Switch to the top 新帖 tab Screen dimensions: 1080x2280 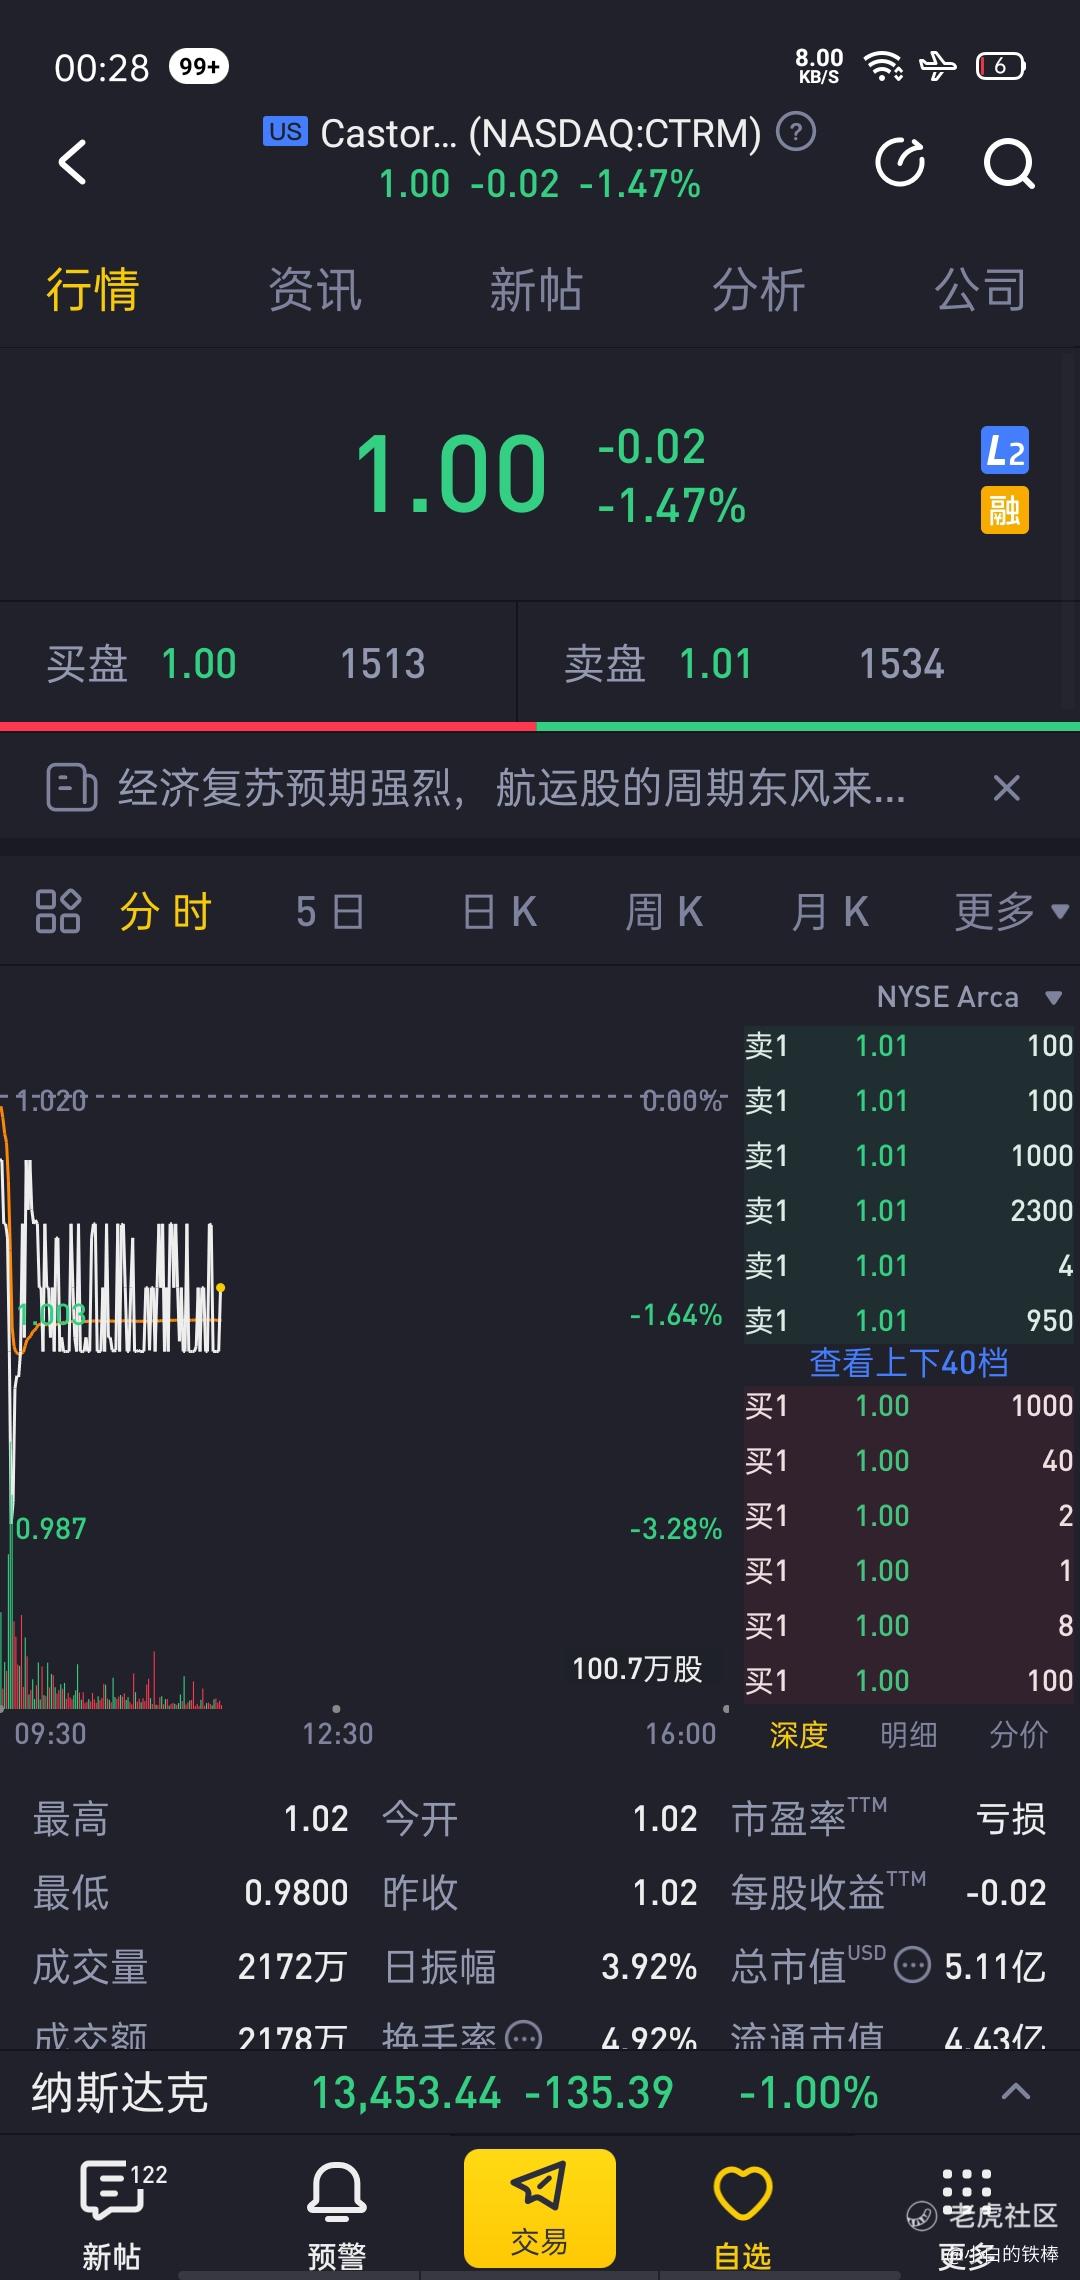click(536, 290)
